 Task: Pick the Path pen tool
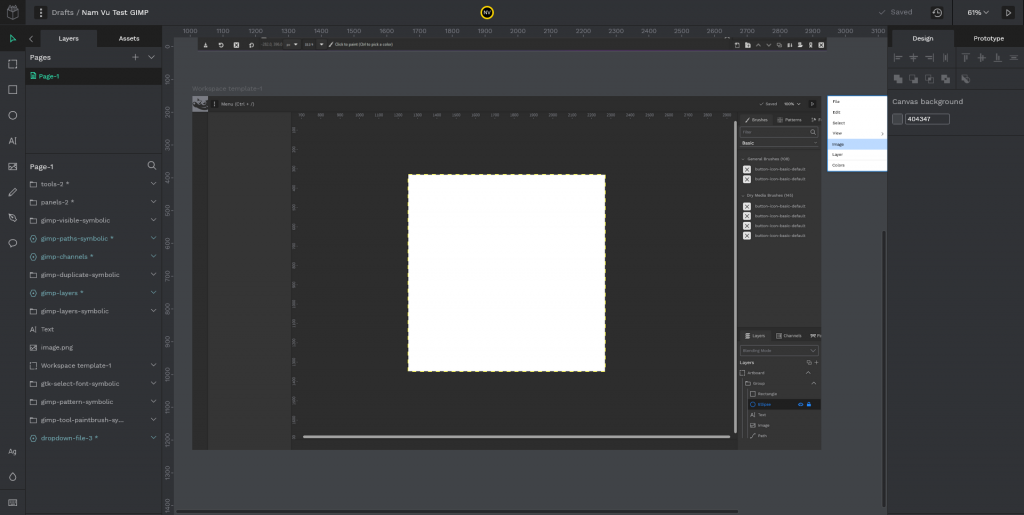point(12,217)
